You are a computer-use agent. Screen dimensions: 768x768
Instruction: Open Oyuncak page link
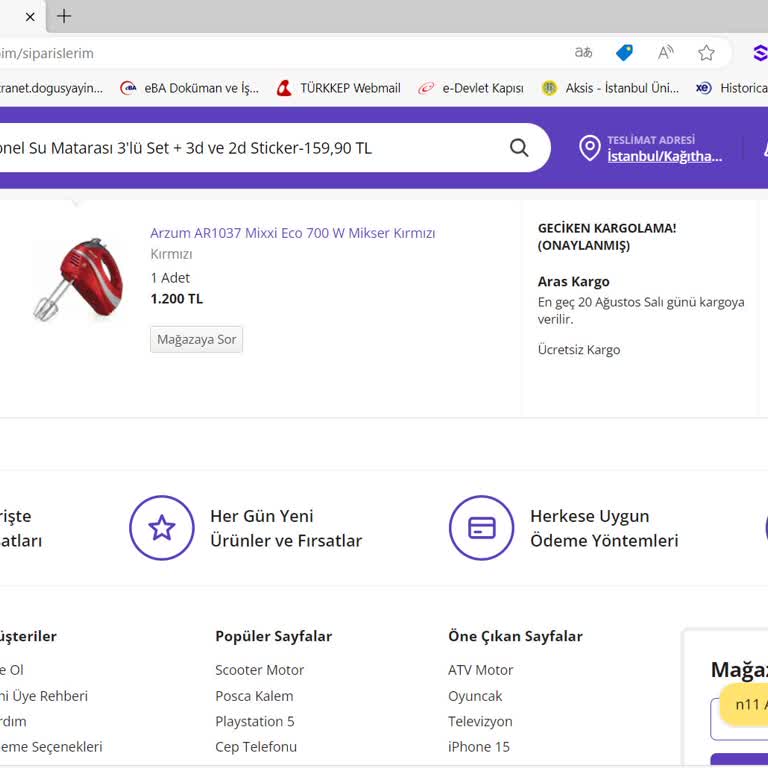point(475,696)
